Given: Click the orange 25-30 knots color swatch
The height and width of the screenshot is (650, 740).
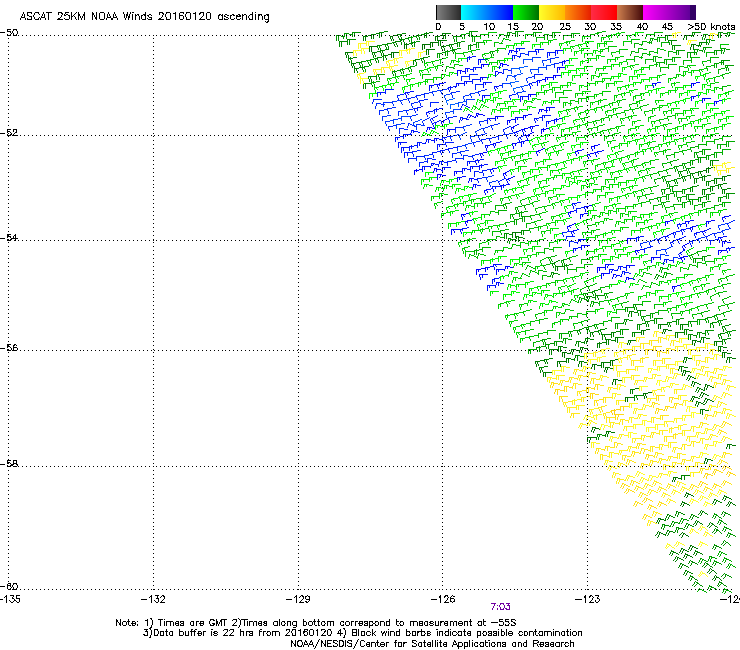Looking at the screenshot, I should tap(578, 12).
